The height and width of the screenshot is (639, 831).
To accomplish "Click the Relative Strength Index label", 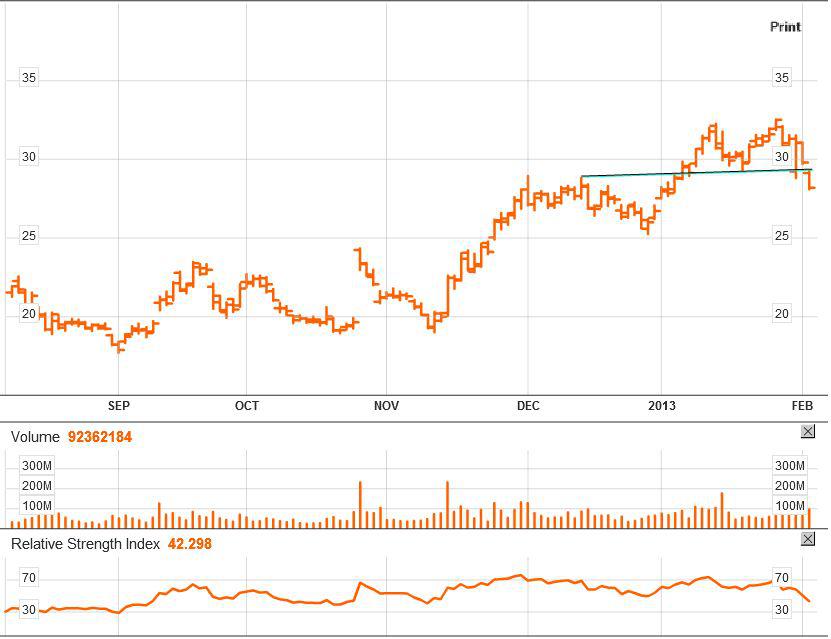I will point(85,544).
